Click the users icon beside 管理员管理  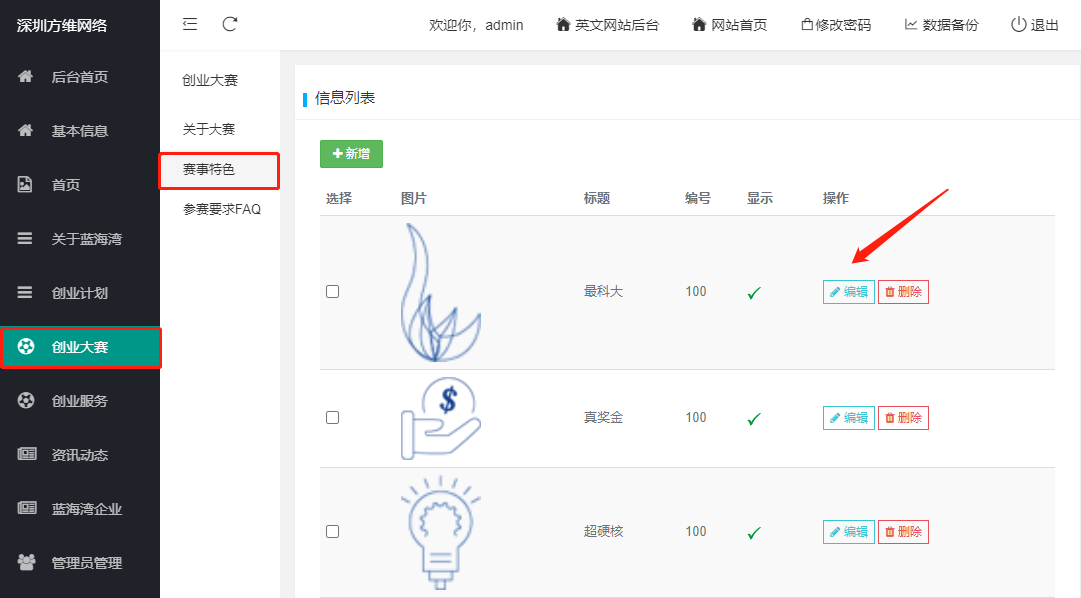tap(26, 563)
